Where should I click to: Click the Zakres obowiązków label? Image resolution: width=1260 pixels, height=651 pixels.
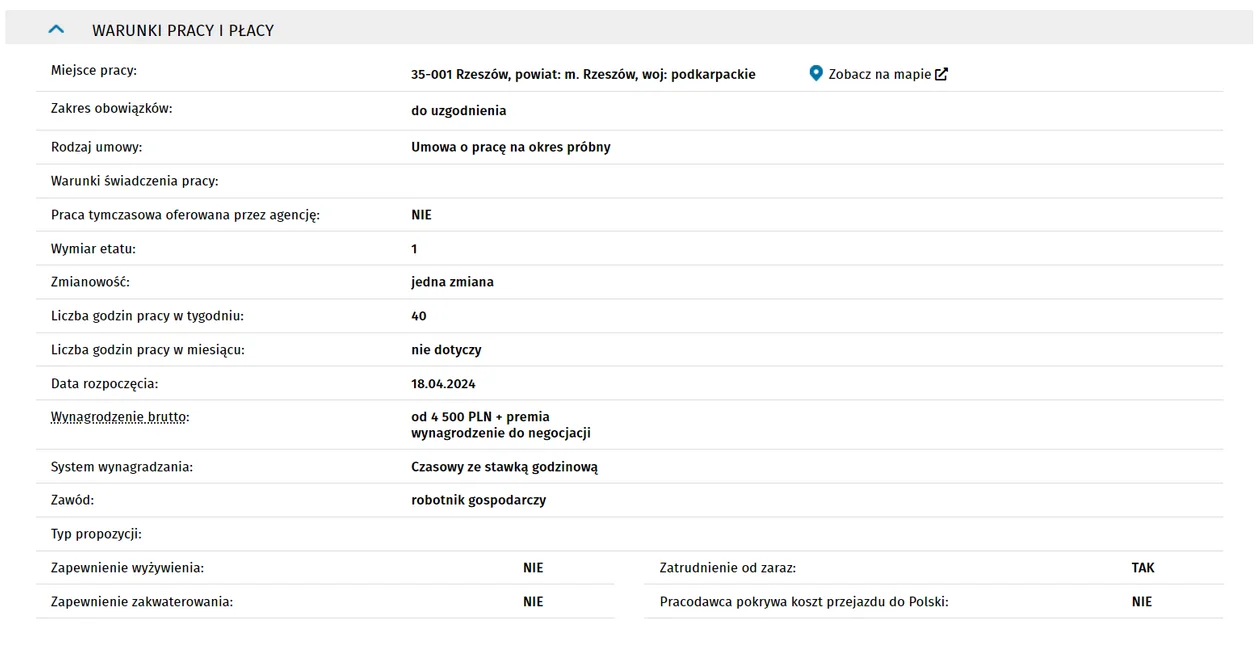pyautogui.click(x=112, y=108)
